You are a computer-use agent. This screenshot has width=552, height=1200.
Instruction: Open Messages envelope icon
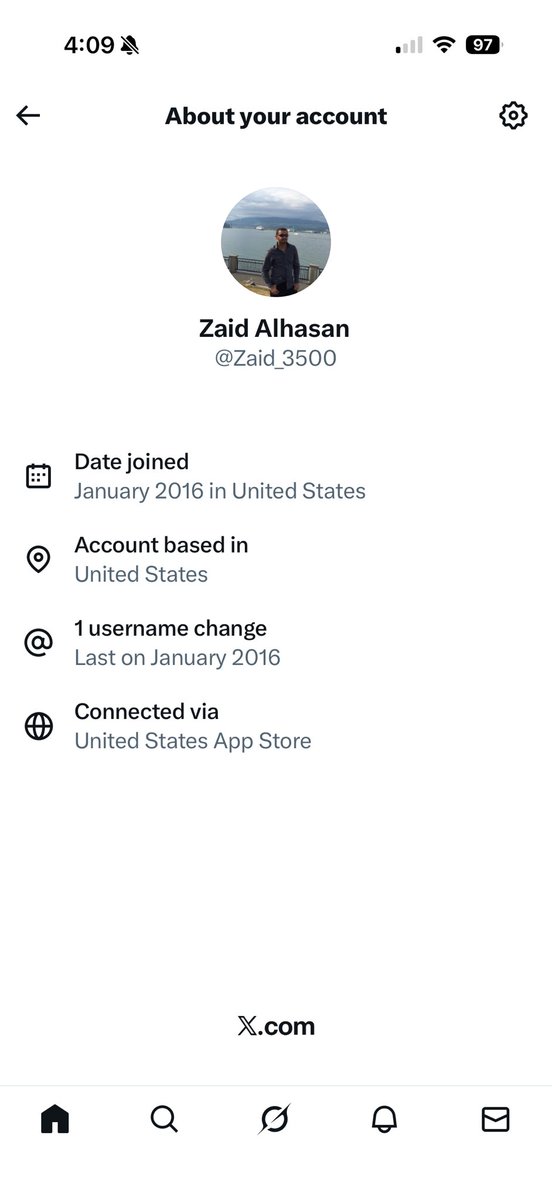point(495,1119)
